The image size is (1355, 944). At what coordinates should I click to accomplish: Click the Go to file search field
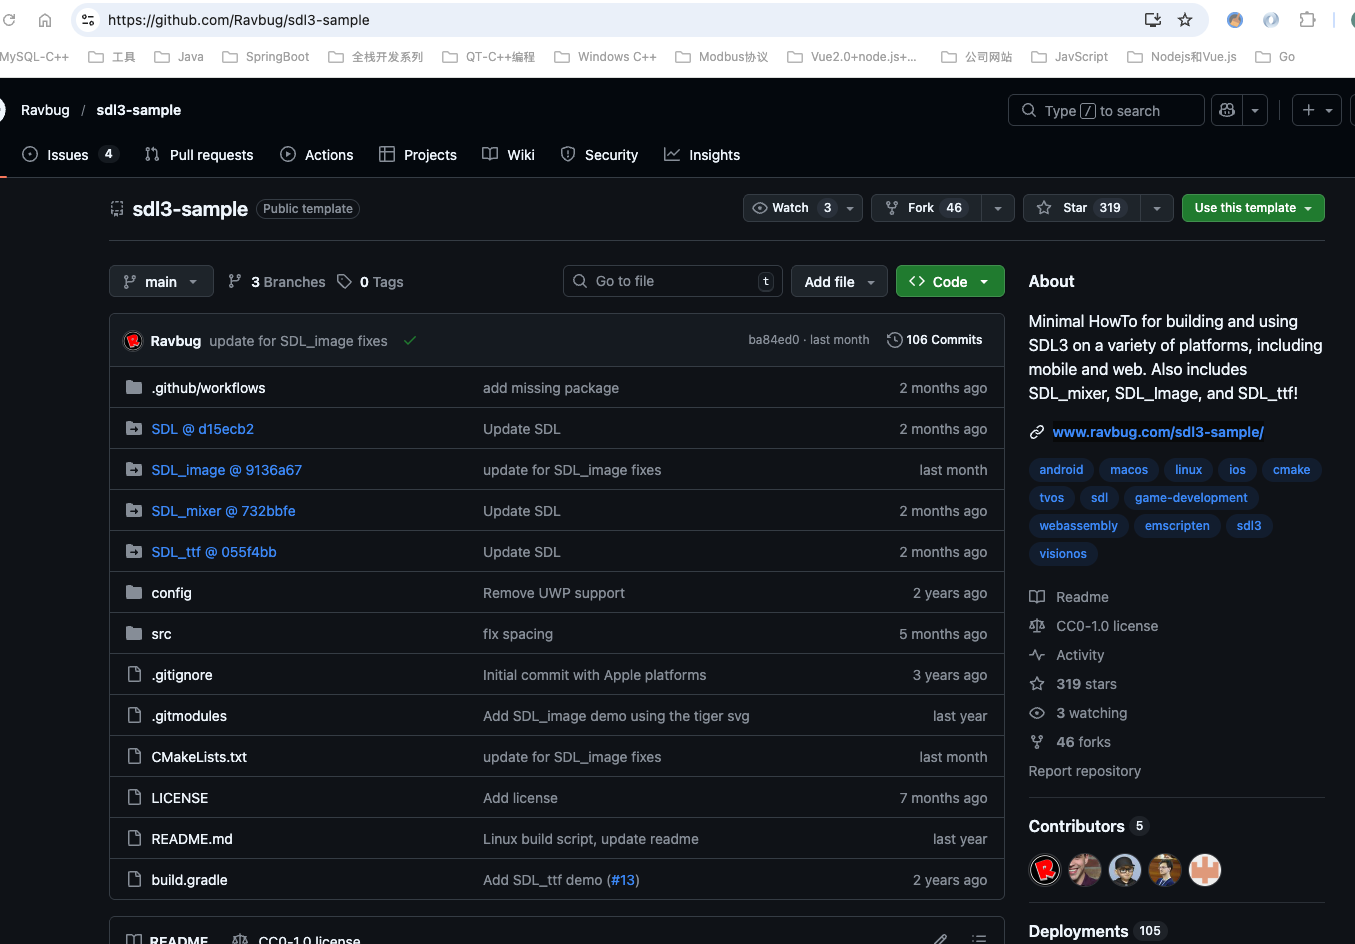pos(673,282)
